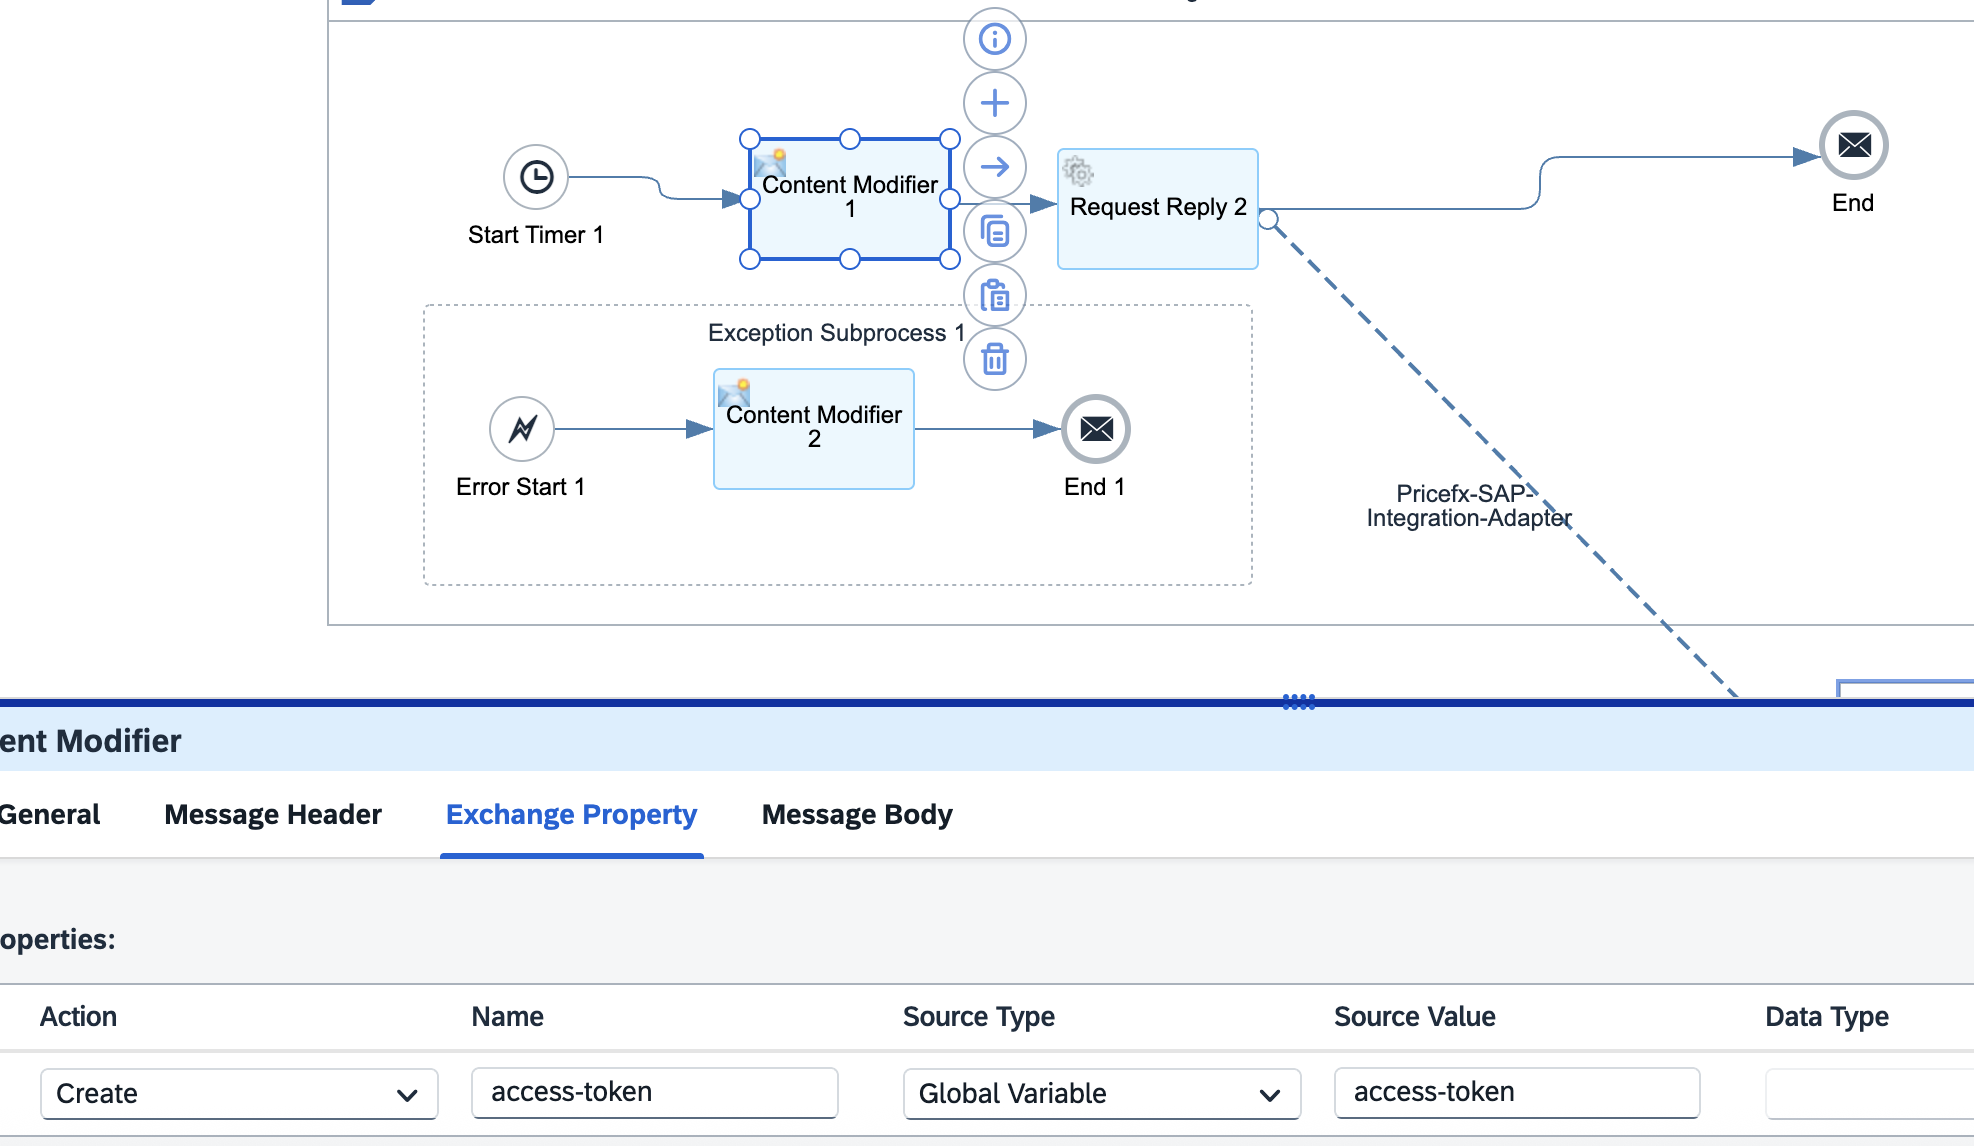
Task: Switch to the Message Header tab
Action: click(273, 815)
